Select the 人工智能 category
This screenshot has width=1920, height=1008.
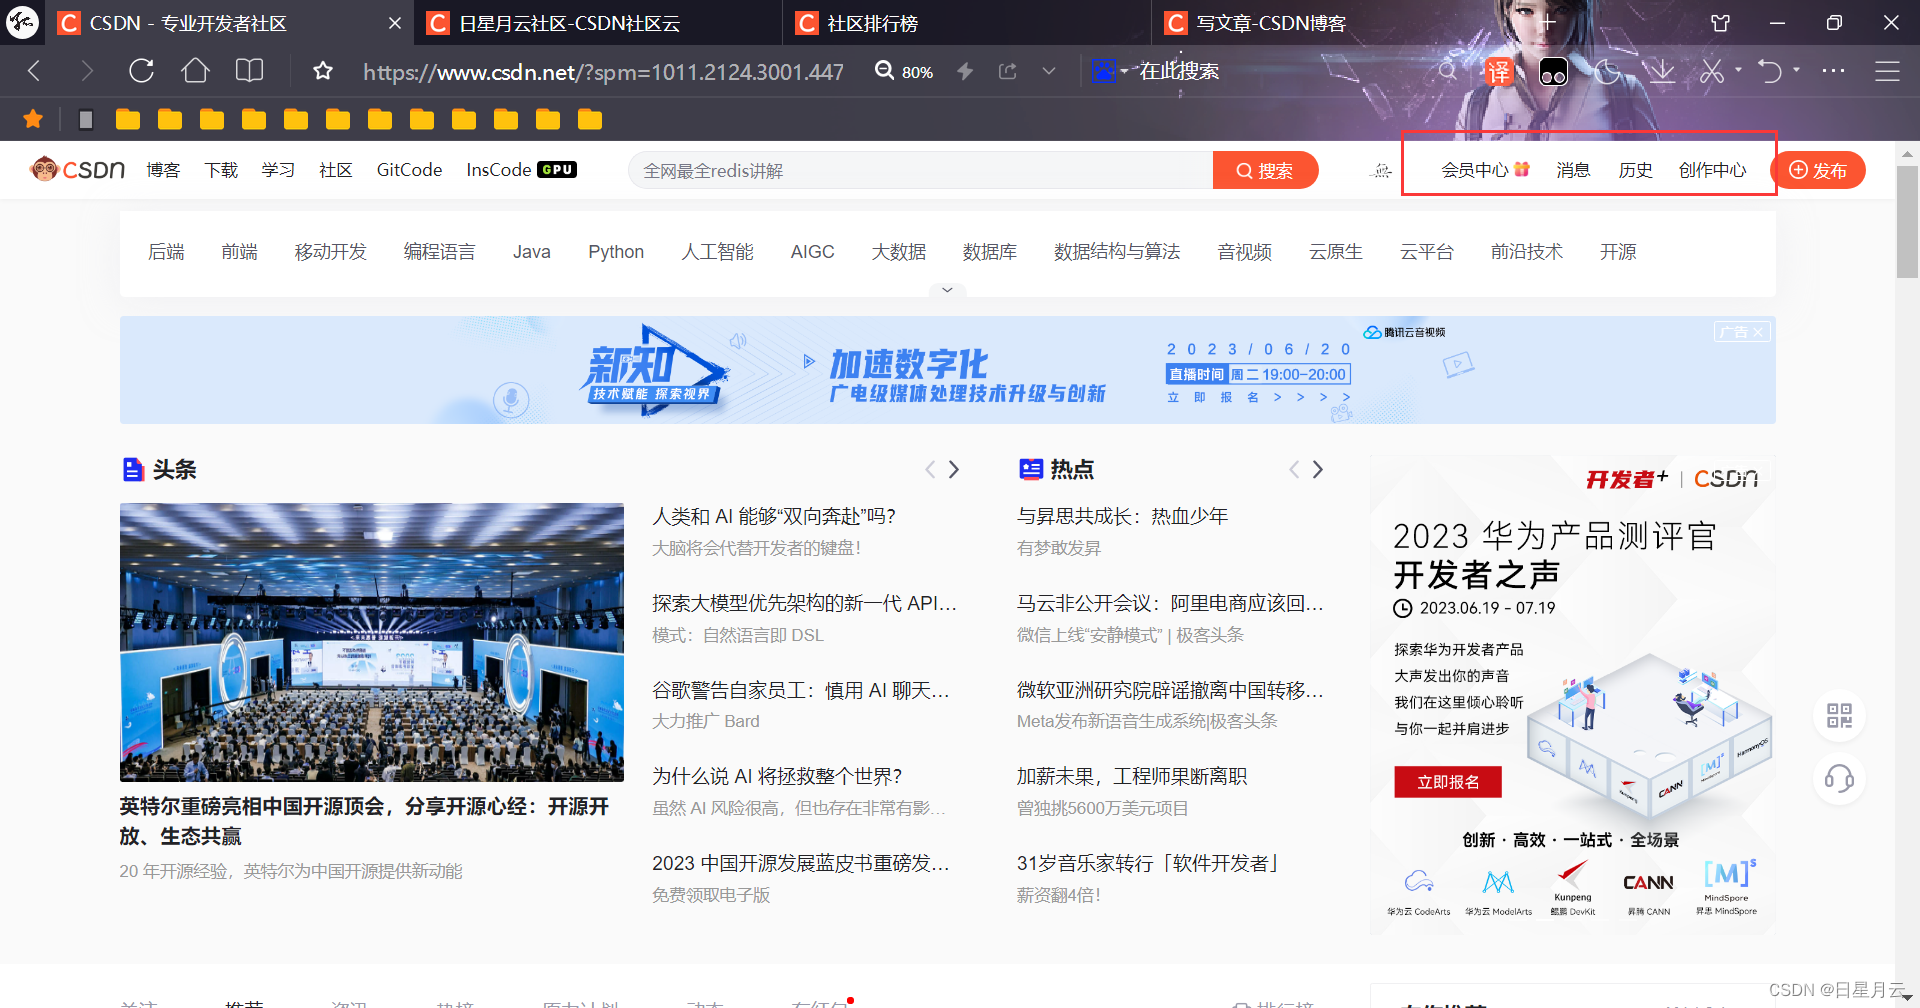[717, 252]
